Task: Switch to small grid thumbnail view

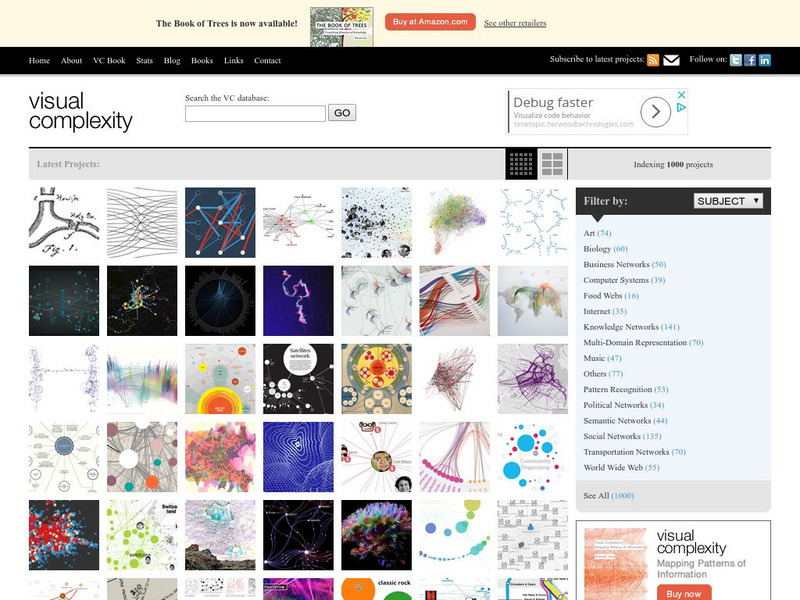Action: (x=521, y=164)
